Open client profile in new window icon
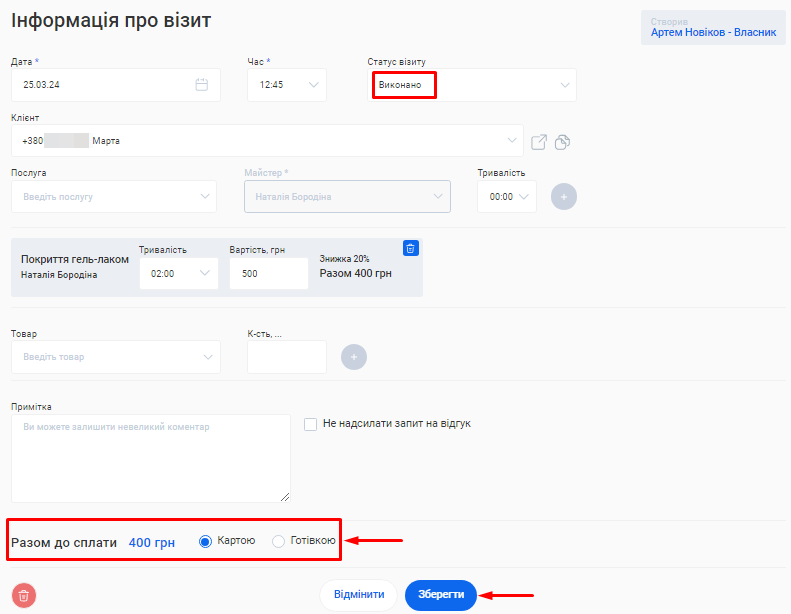This screenshot has height=614, width=791. [539, 142]
